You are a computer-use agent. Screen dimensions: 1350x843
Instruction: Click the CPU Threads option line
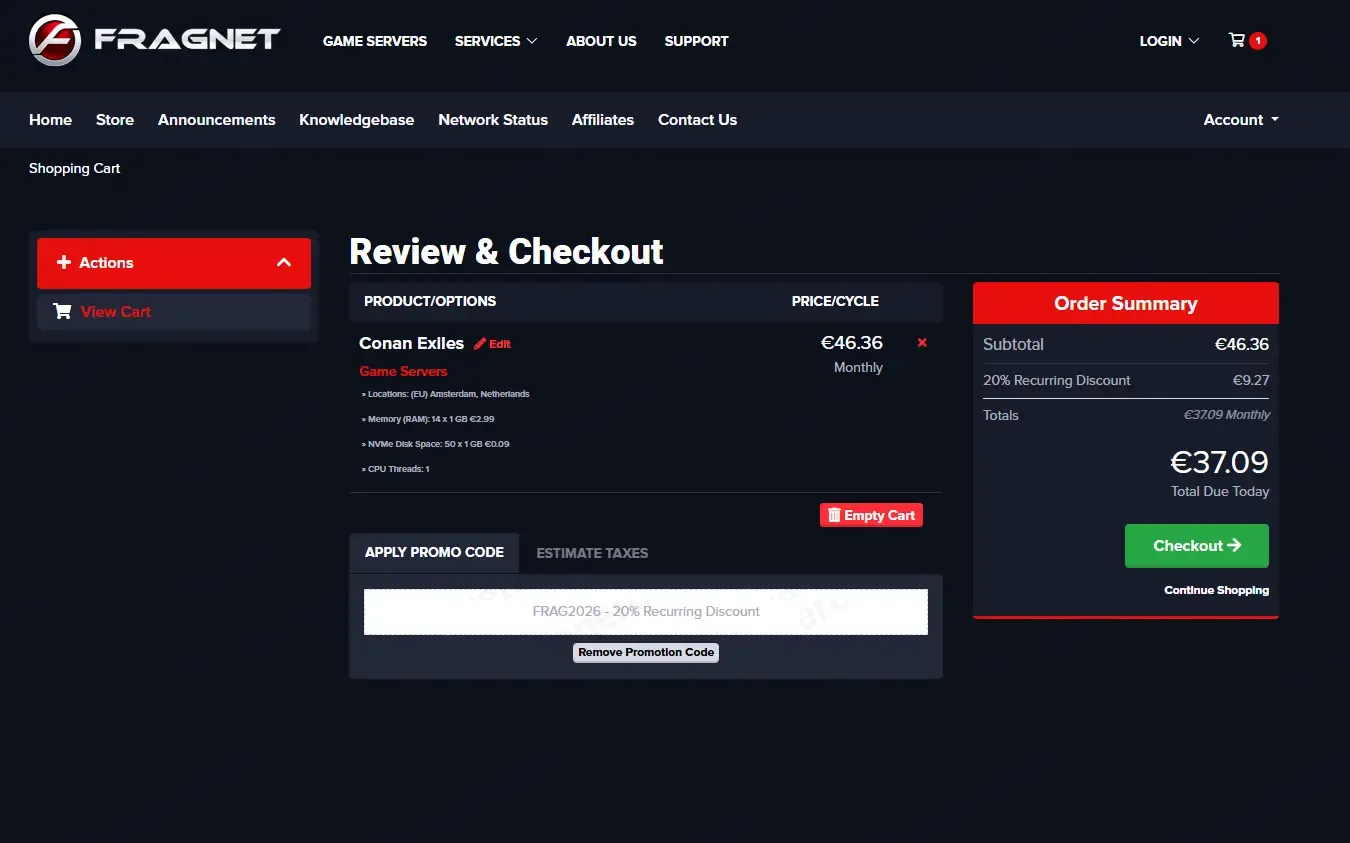395,469
